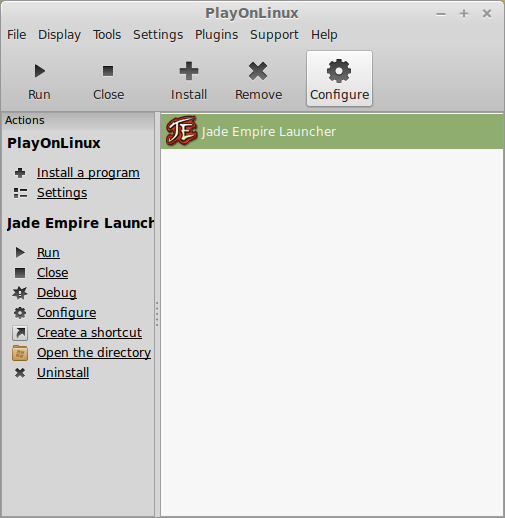Screen dimensions: 505x518
Task: Click the sidebar Settings link
Action: pyautogui.click(x=62, y=193)
